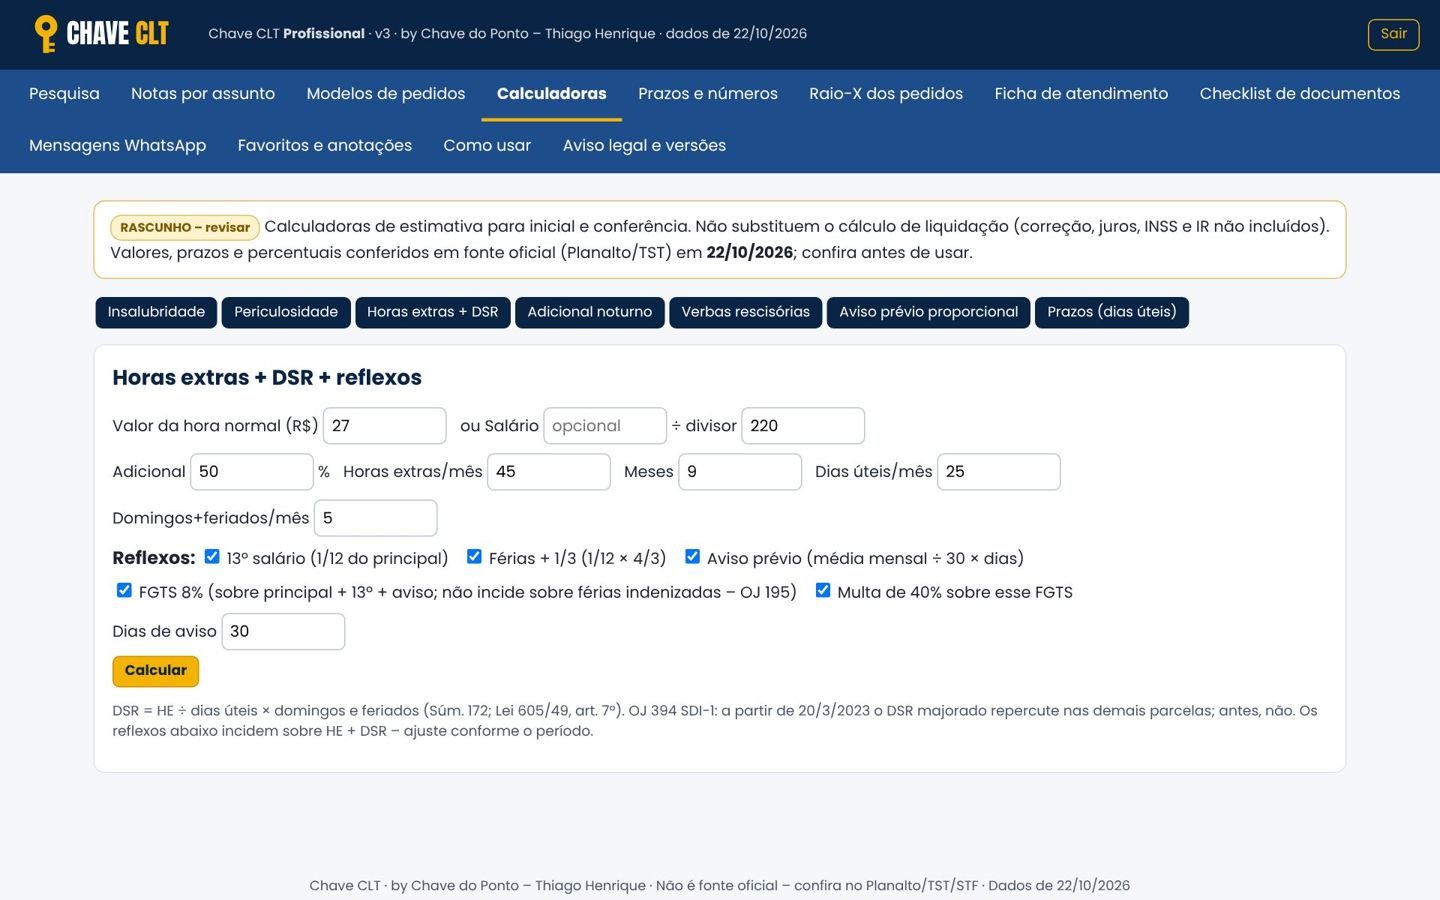Open Aviso legal e versões
The image size is (1440, 900).
(x=644, y=146)
